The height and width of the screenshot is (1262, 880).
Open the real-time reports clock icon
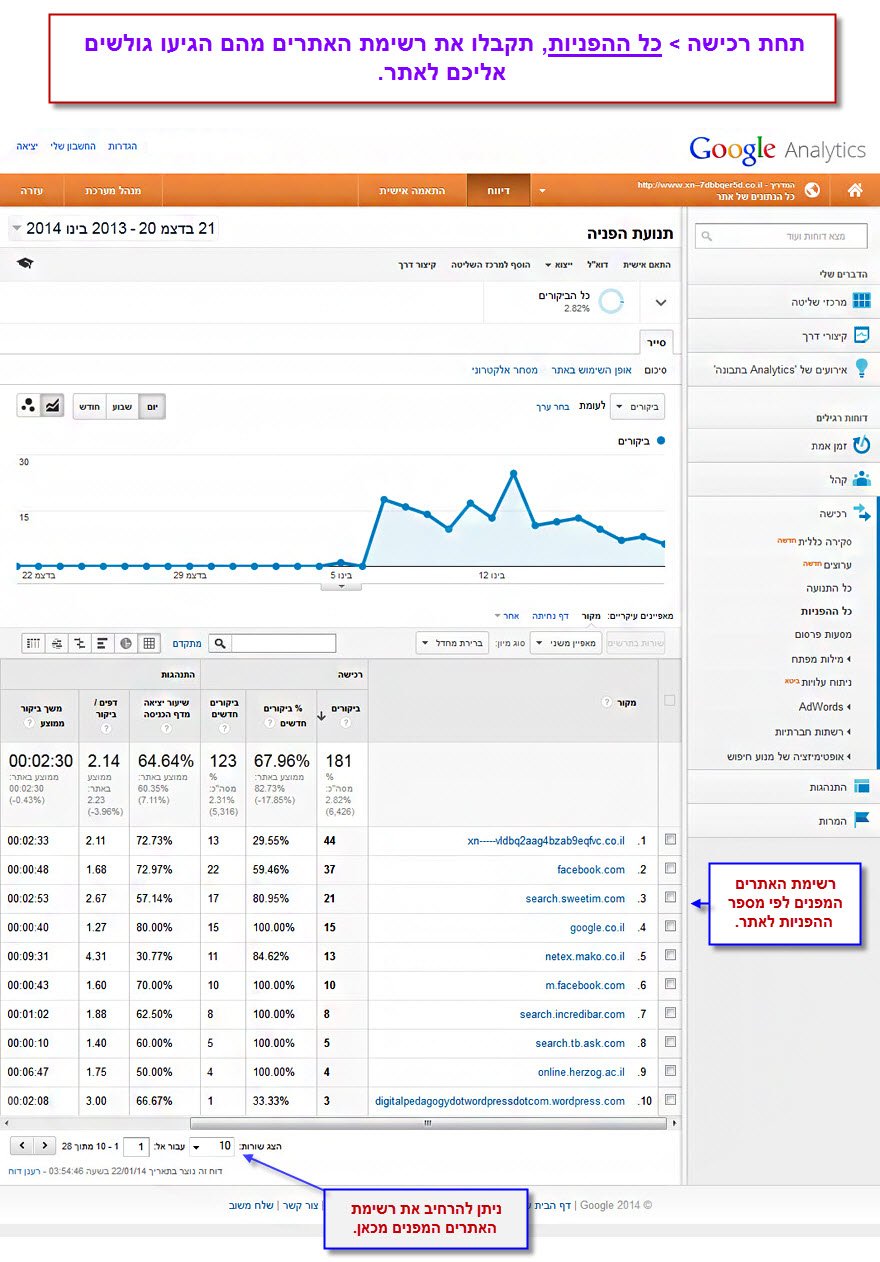coord(861,445)
